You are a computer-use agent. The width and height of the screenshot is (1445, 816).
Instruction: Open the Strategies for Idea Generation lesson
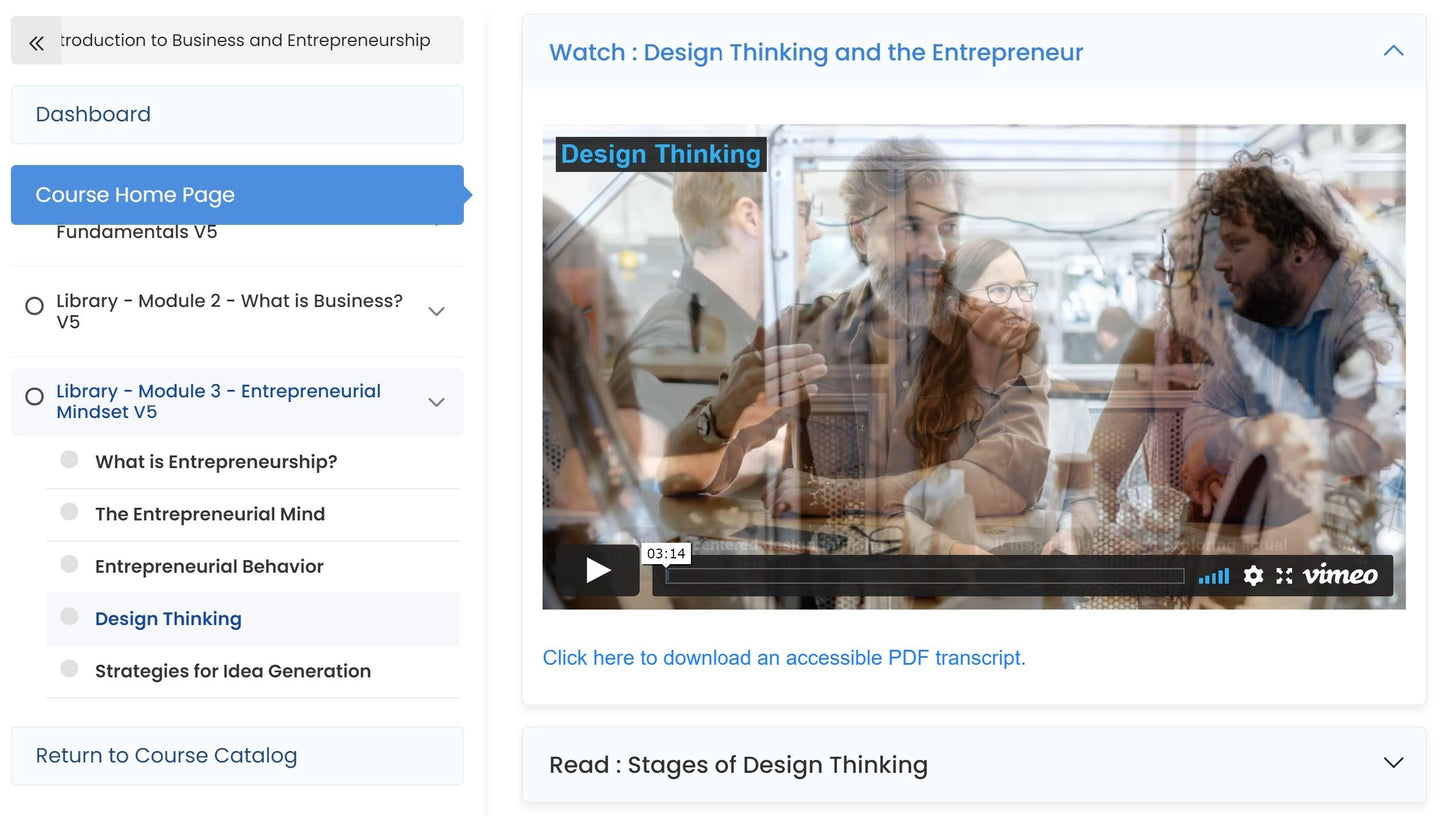click(x=232, y=671)
